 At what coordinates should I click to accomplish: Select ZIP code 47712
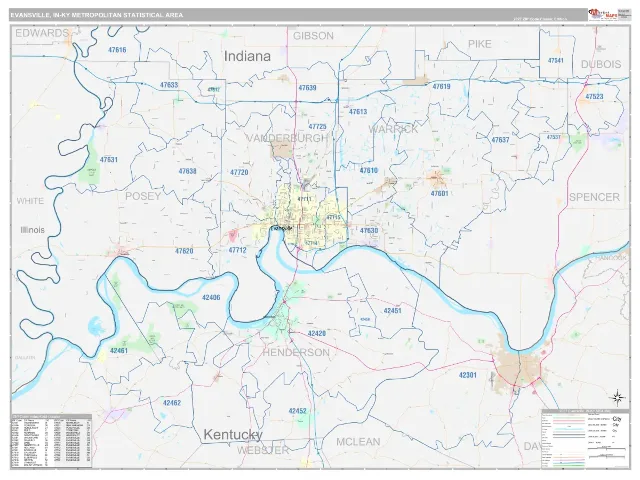tap(237, 250)
